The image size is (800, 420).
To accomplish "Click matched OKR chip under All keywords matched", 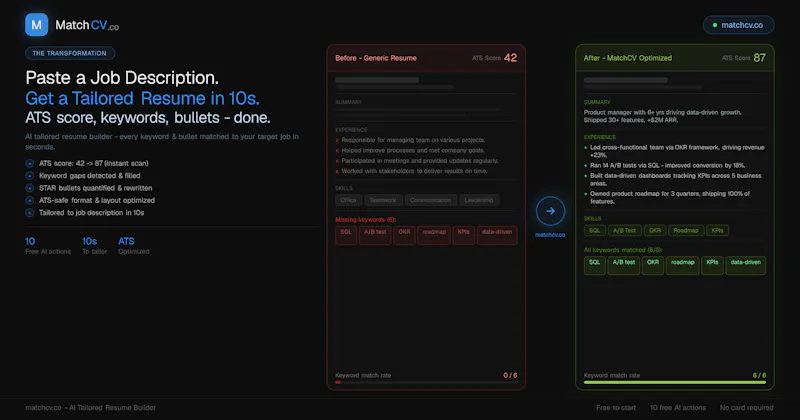I will (653, 265).
